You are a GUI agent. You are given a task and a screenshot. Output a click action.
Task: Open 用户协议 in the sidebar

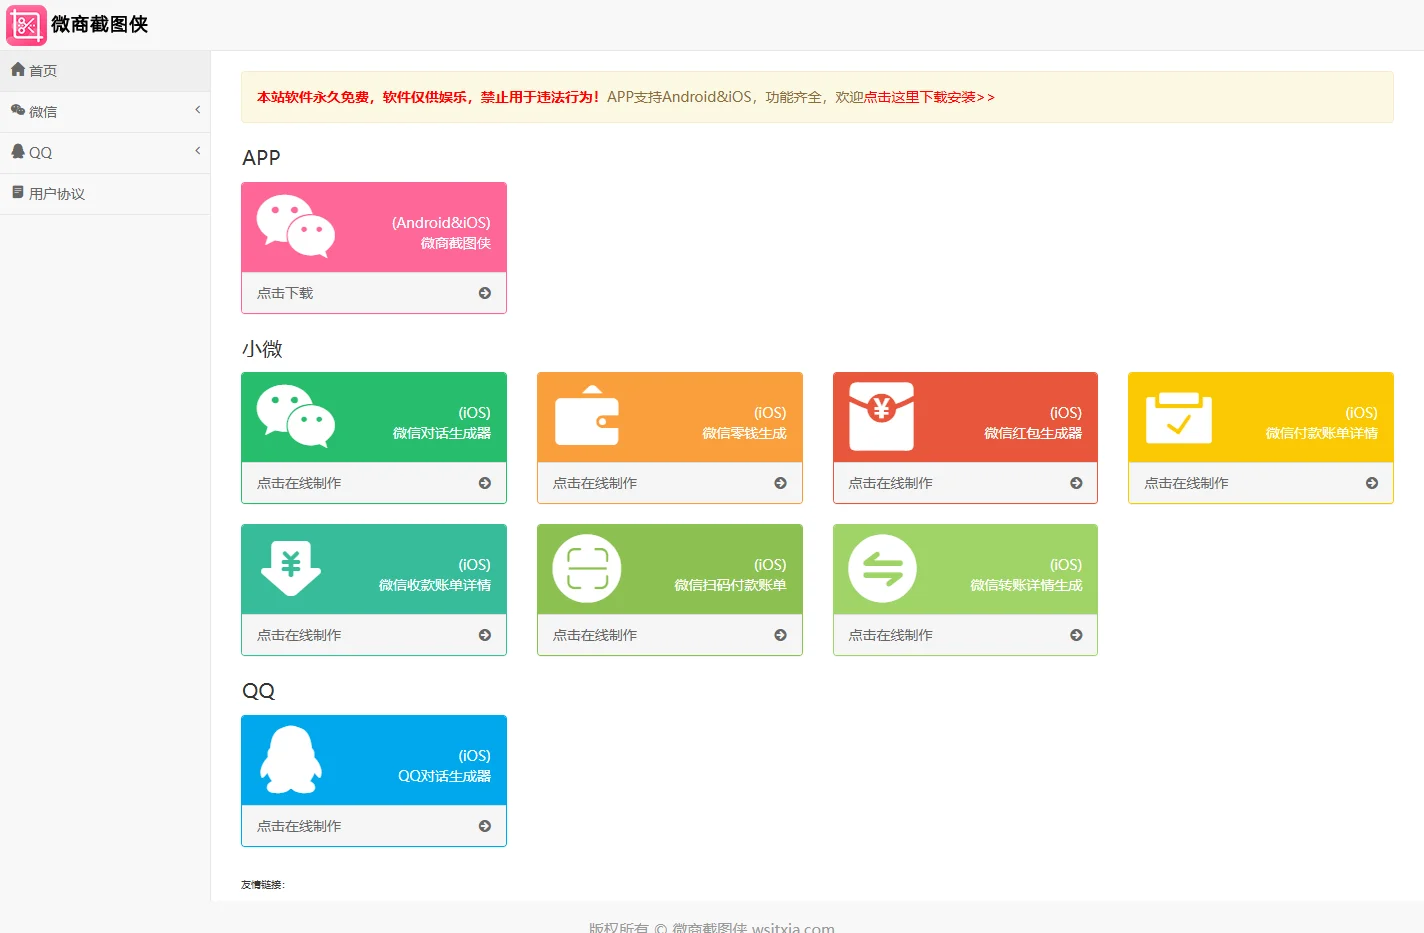coord(105,194)
